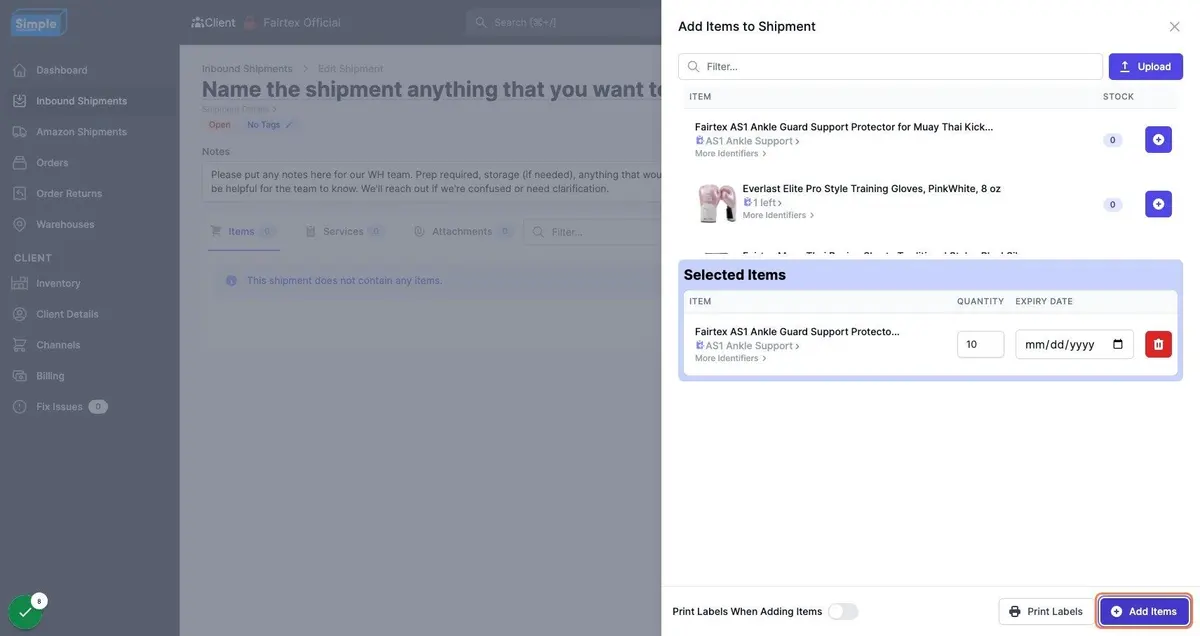The height and width of the screenshot is (636, 1200).
Task: Add the Everlast Elite Pro gloves item
Action: coord(1158,204)
